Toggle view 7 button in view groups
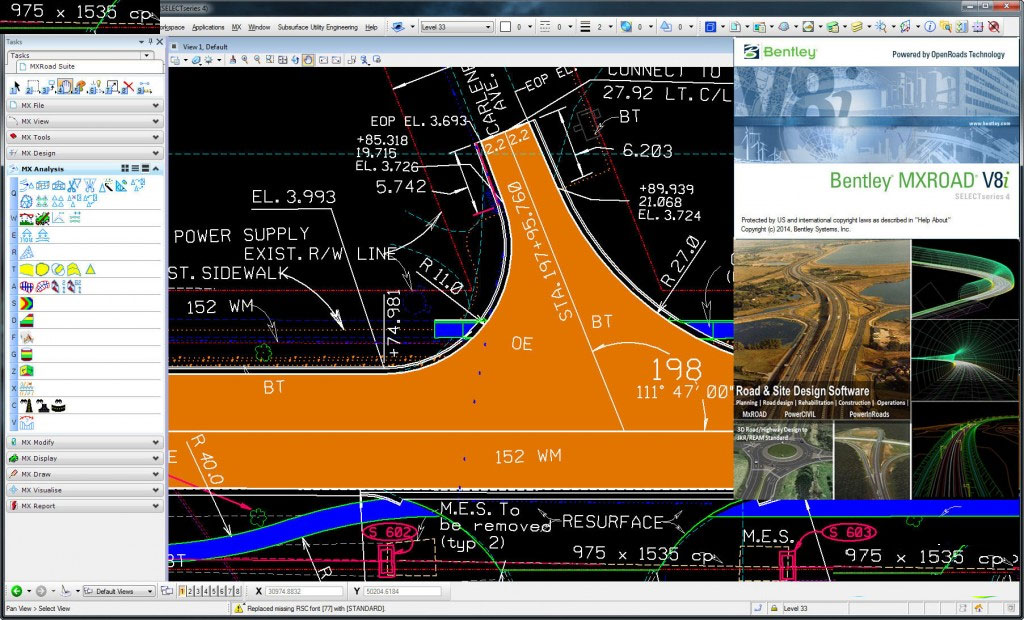This screenshot has height=620, width=1024. coord(230,591)
